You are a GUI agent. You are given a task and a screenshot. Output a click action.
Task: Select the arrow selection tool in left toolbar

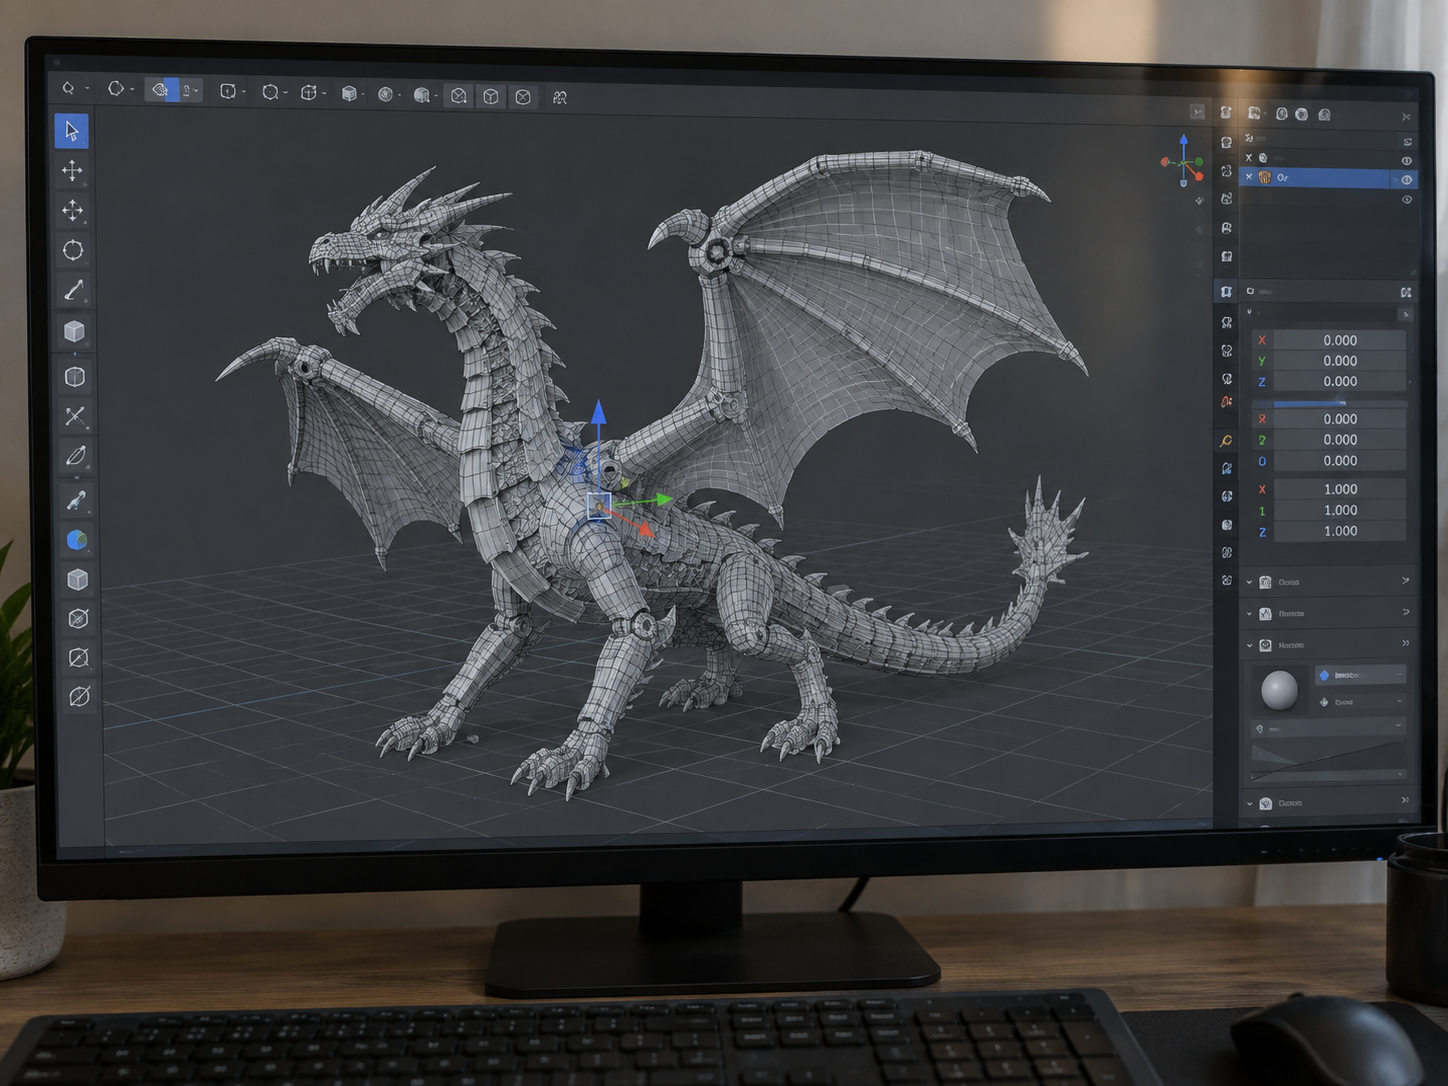(x=72, y=131)
